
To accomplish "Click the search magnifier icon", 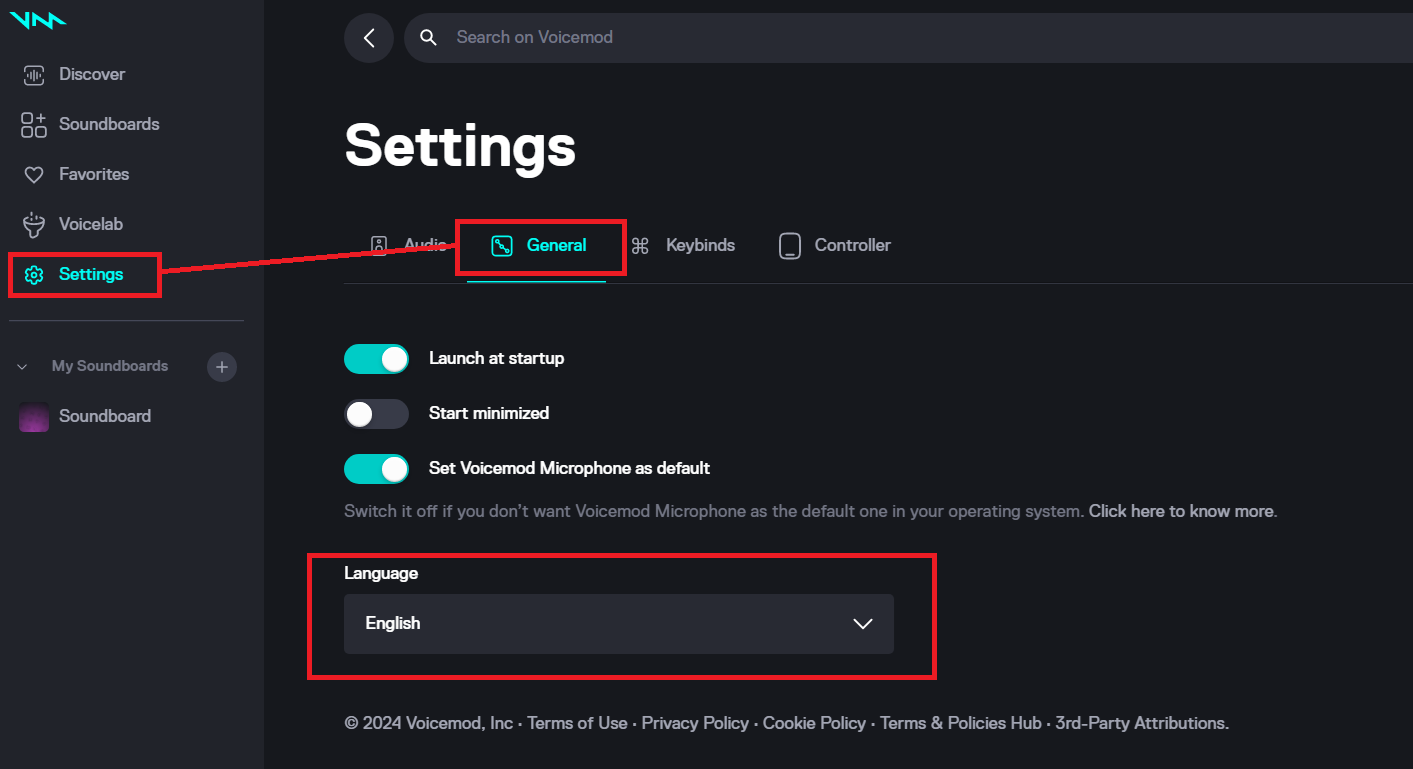I will 428,37.
